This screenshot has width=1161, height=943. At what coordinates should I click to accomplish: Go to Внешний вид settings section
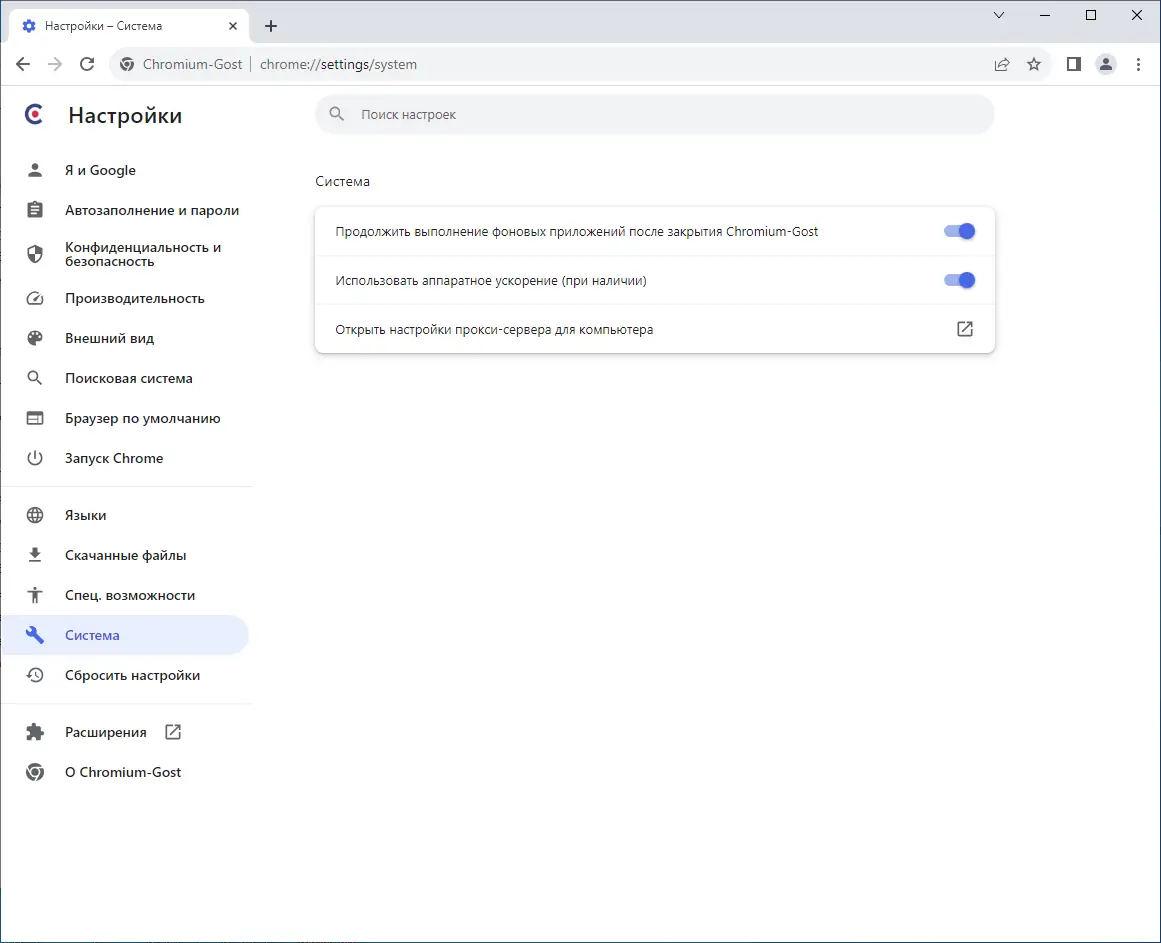[109, 338]
